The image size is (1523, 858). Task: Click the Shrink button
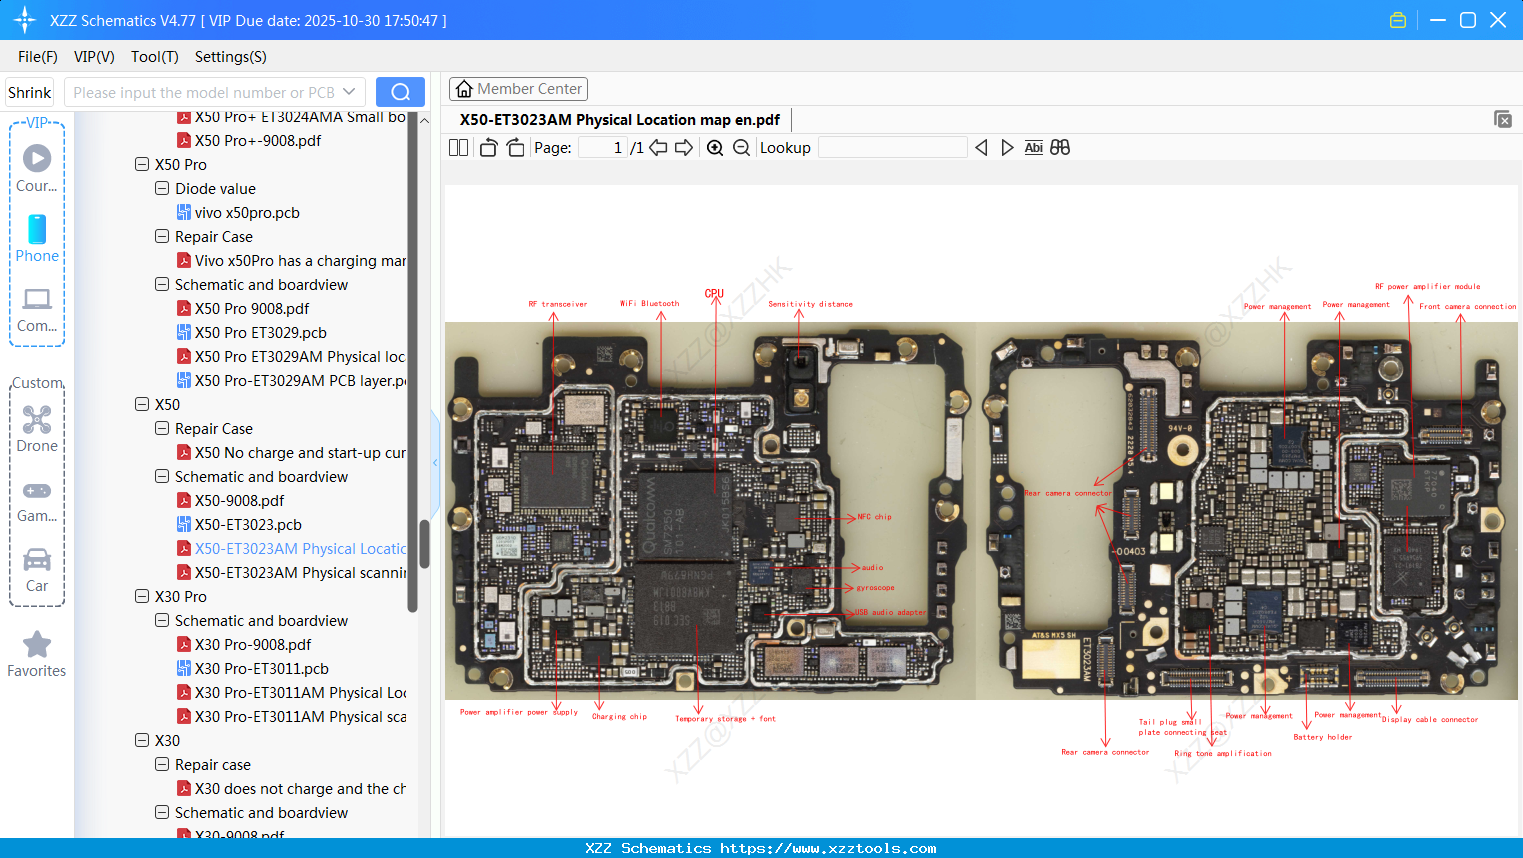coord(29,91)
